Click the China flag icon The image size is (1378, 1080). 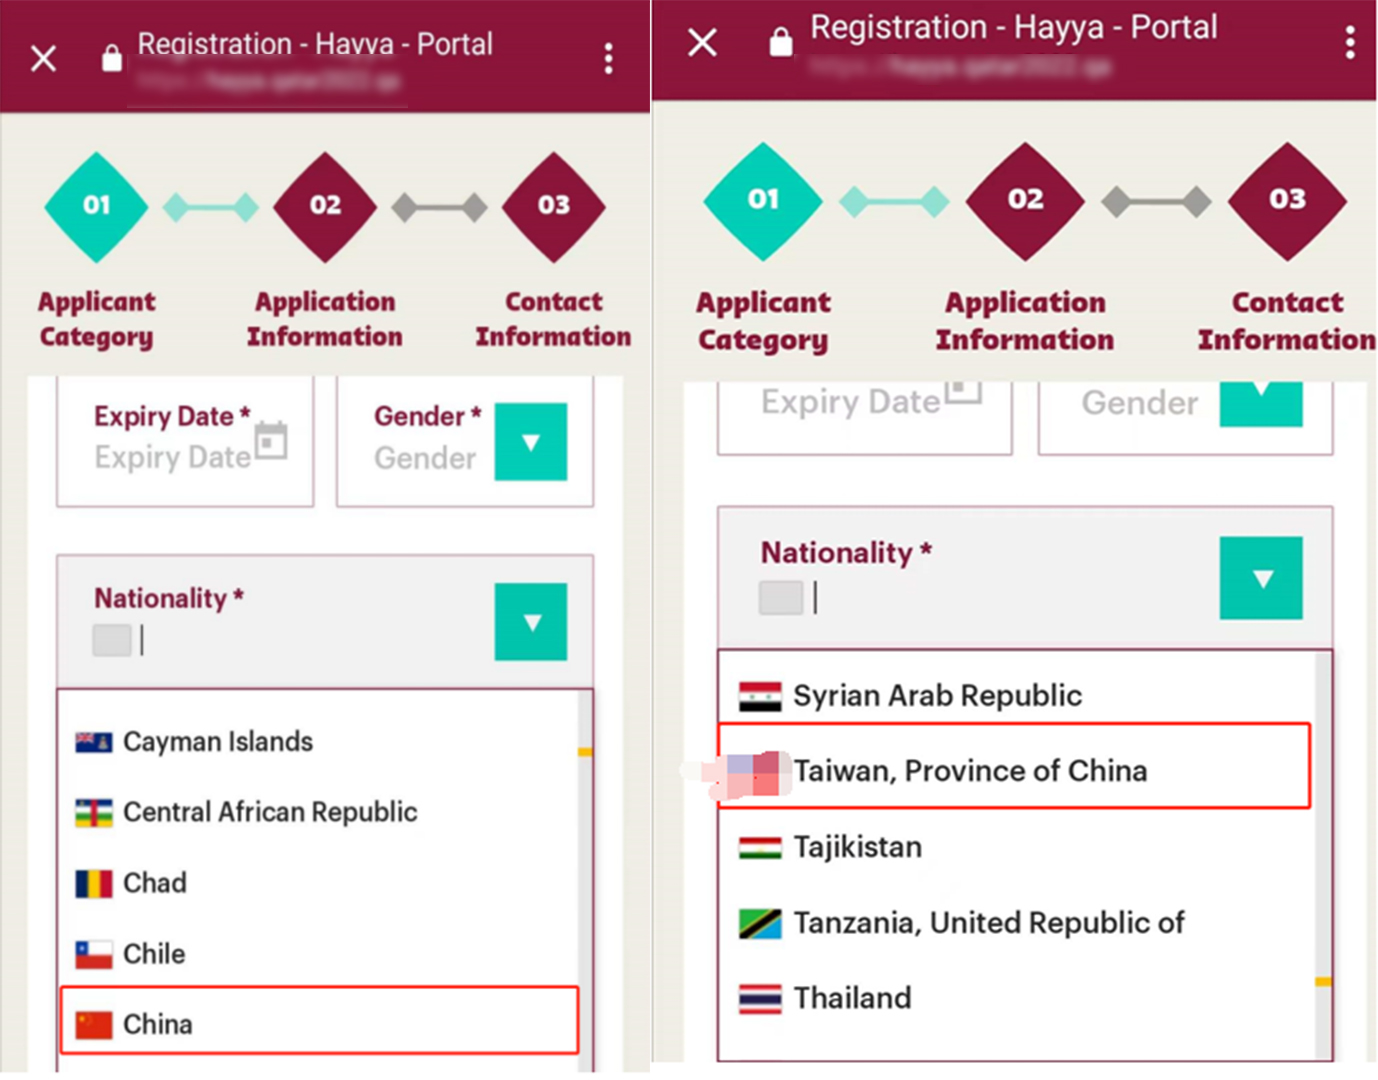click(x=94, y=1024)
